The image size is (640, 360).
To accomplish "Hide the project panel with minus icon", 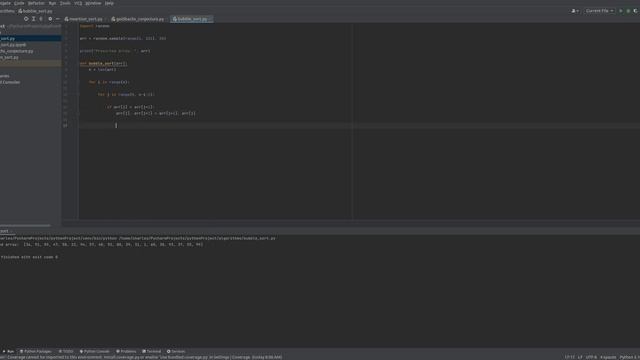I will tap(58, 19).
